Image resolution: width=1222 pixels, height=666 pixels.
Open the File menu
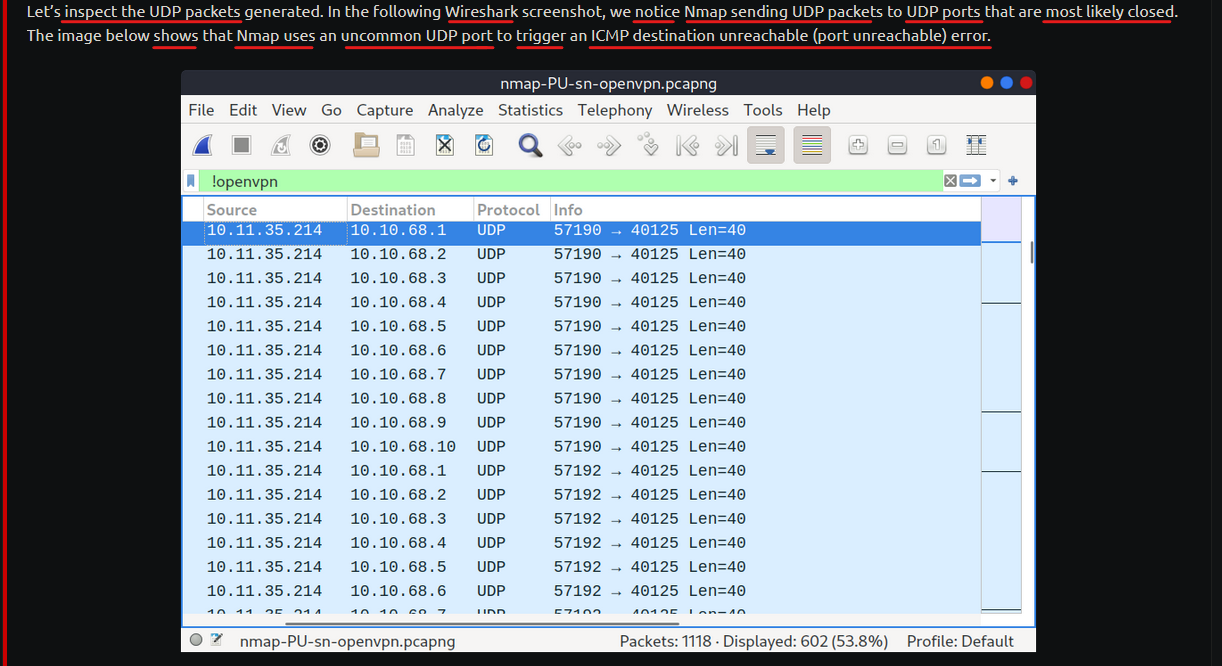coord(201,110)
